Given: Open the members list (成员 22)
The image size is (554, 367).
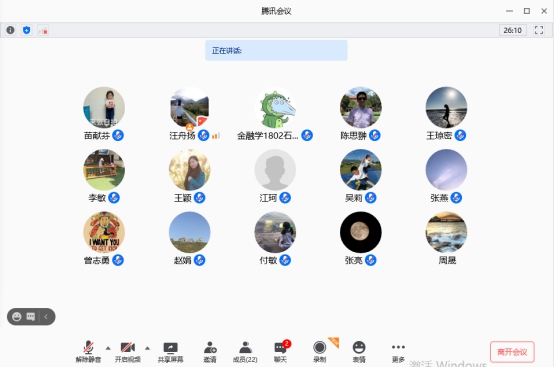Looking at the screenshot, I should pyautogui.click(x=245, y=352).
